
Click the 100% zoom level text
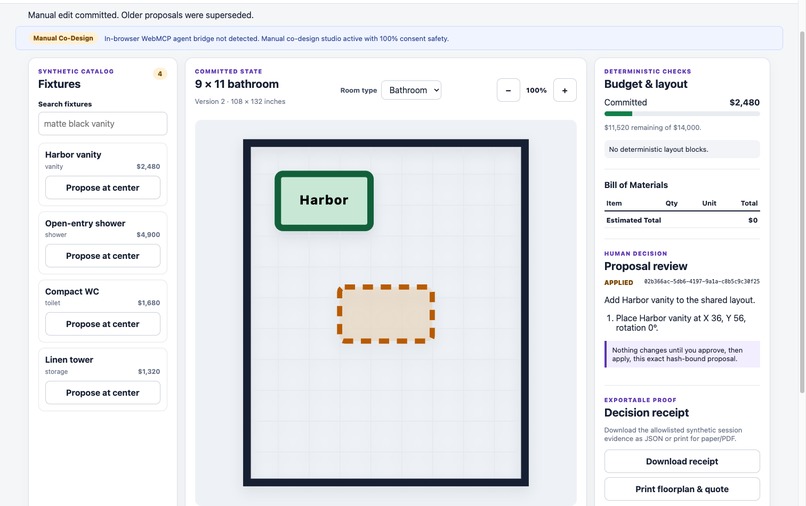pos(536,91)
